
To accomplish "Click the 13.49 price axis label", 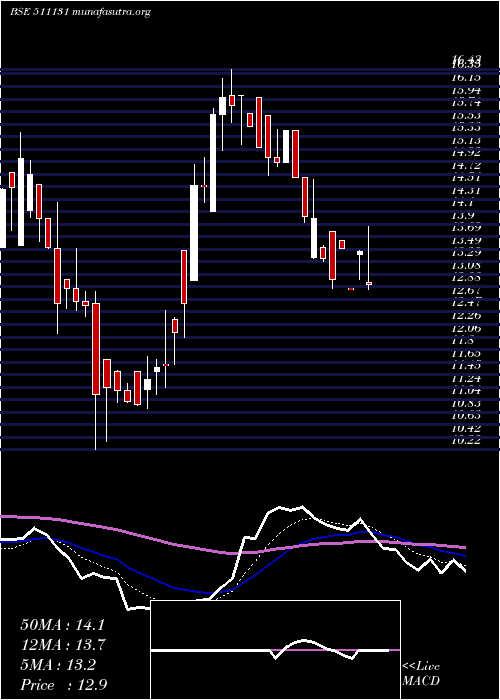I will point(466,241).
